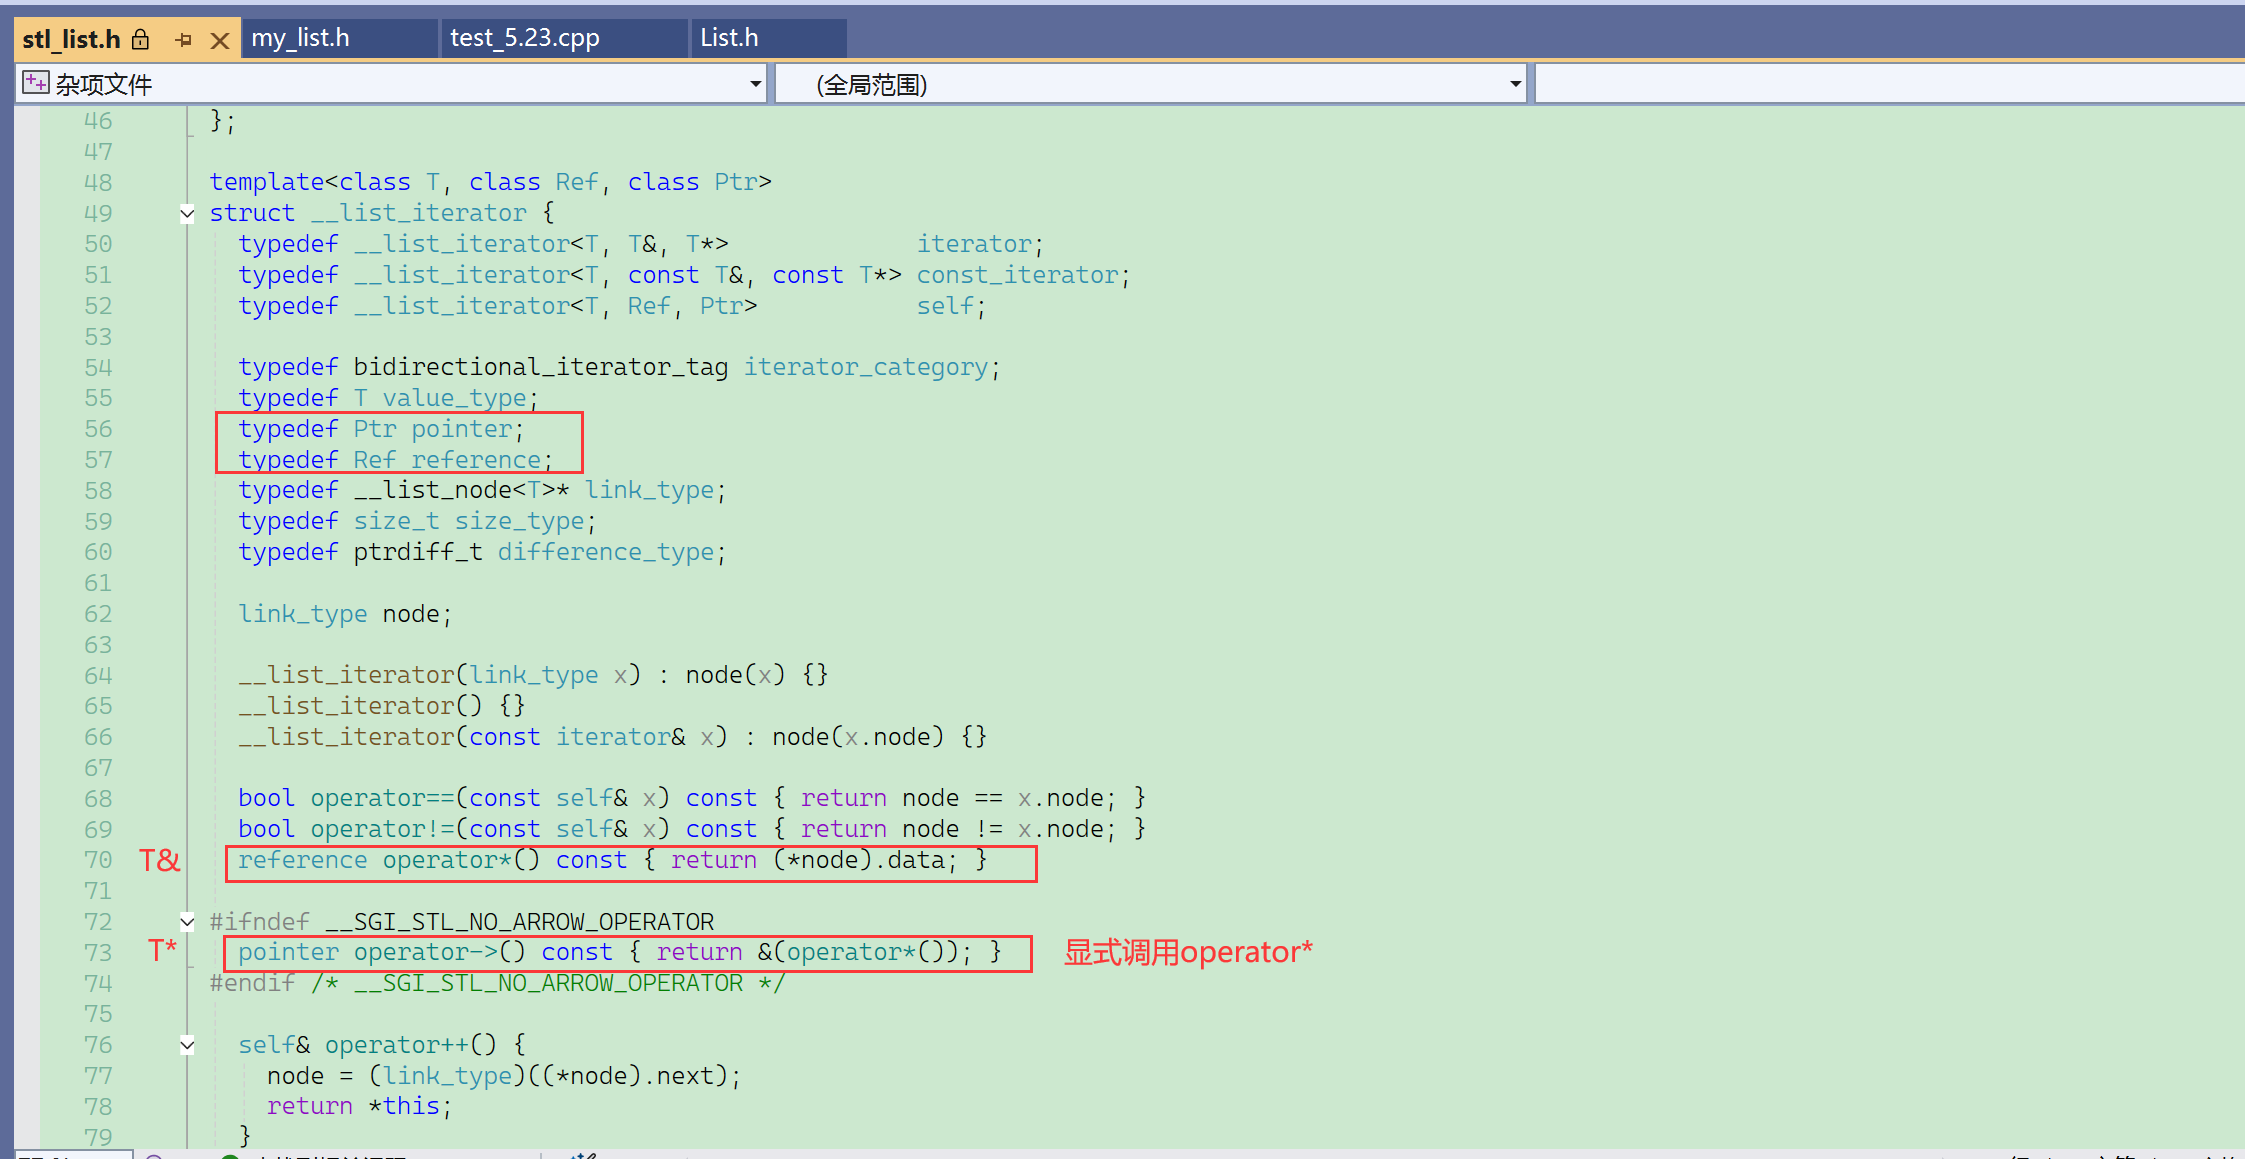Screen dimensions: 2245x1159
Task: Open the List.h tab
Action: click(x=729, y=38)
